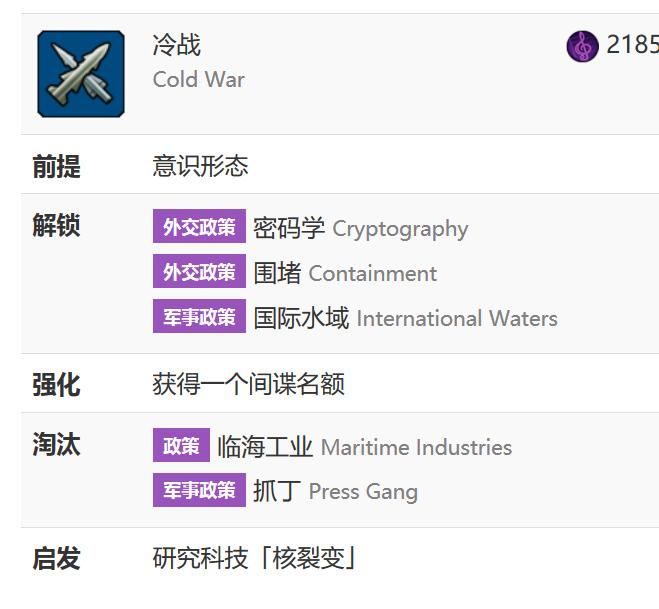Select the 意识形态 prerequisite civic
This screenshot has width=659, height=609.
click(x=200, y=166)
